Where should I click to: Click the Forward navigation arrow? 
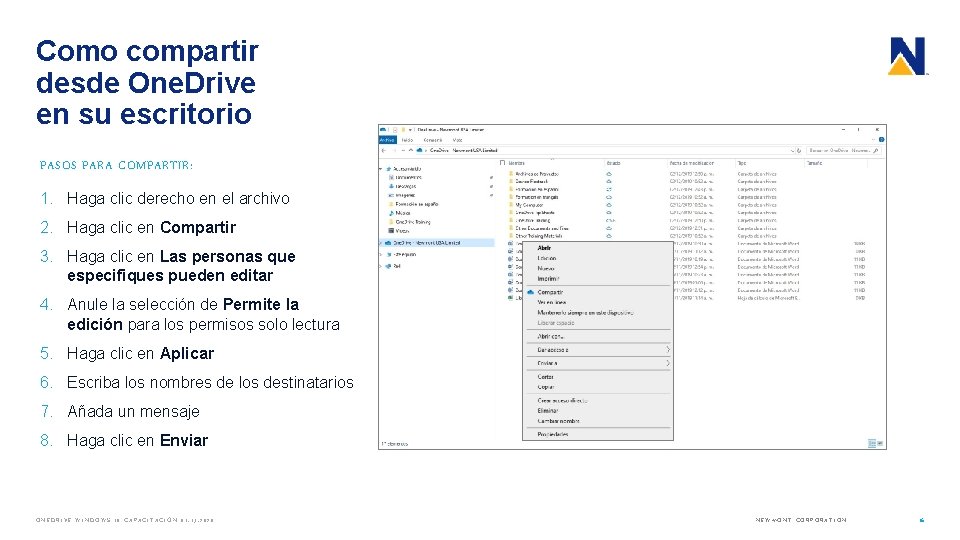point(394,151)
